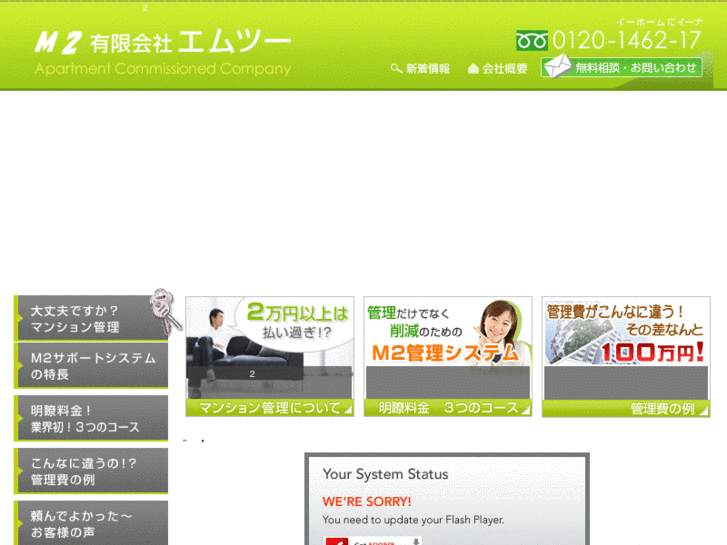Open sidebar item 大丈夫ですか？マンション管理
The width and height of the screenshot is (727, 545).
pyautogui.click(x=91, y=319)
